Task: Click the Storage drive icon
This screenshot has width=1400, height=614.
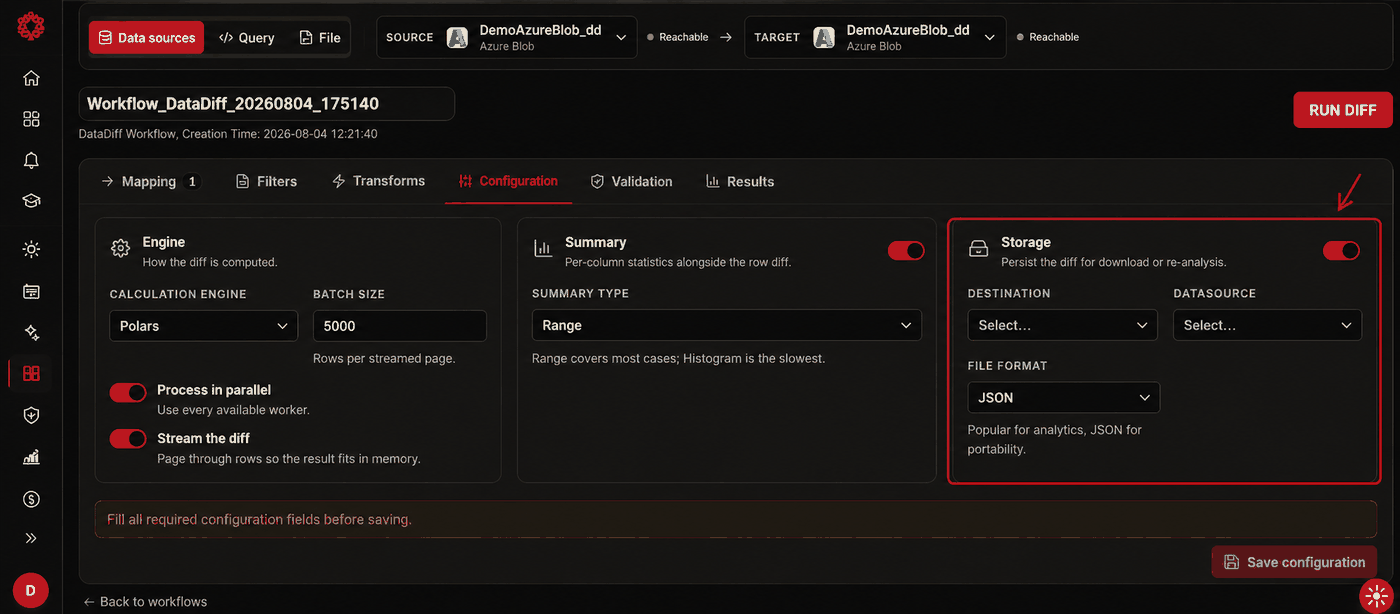Action: [979, 249]
